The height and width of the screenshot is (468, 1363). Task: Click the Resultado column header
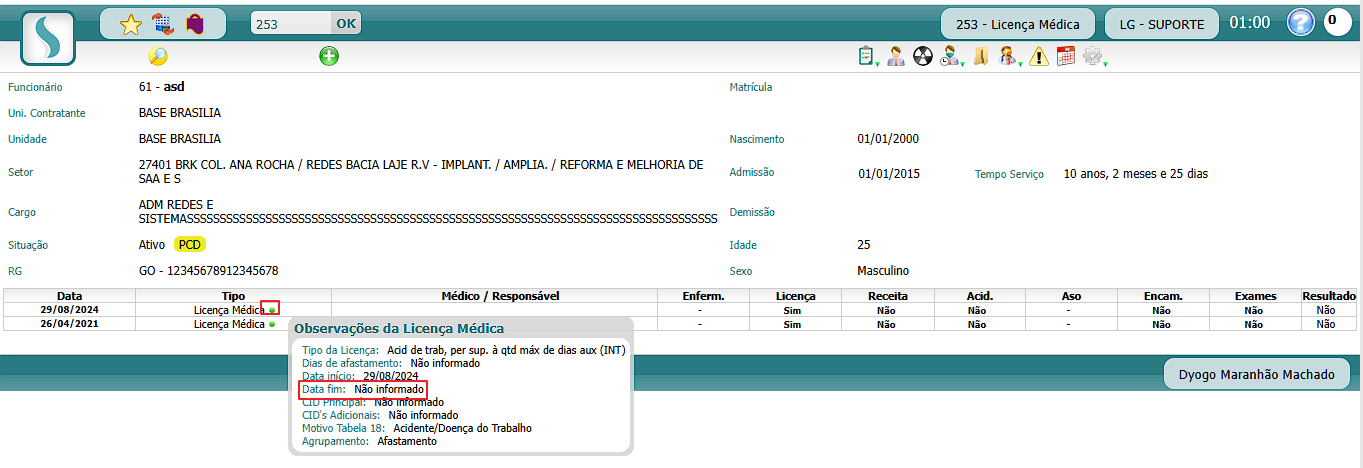click(1329, 296)
